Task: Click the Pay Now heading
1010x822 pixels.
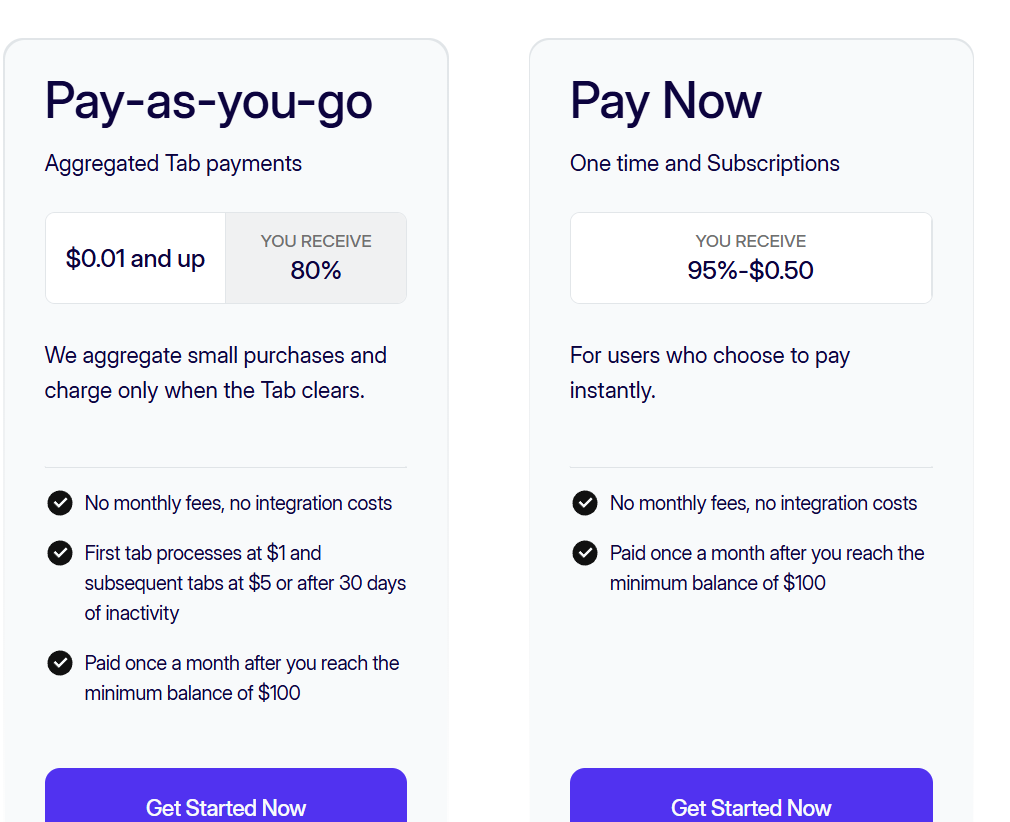Action: click(666, 101)
